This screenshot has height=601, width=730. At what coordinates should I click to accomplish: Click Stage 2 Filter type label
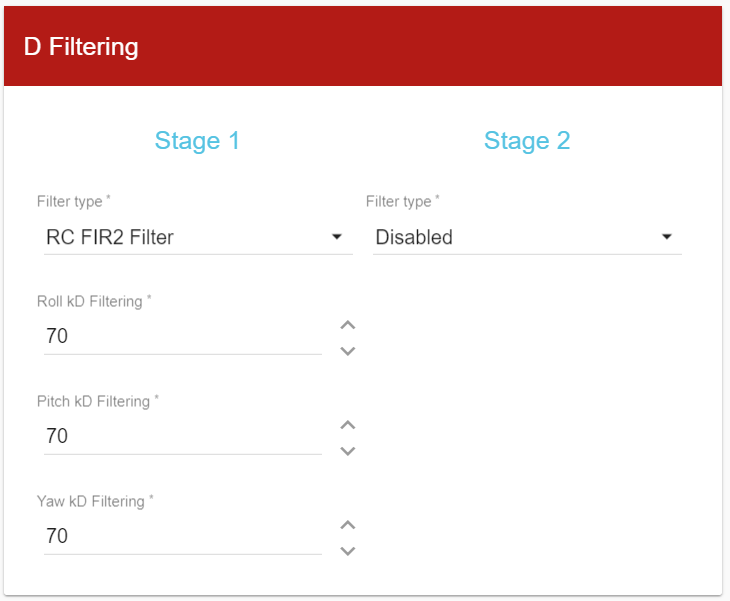tap(400, 201)
